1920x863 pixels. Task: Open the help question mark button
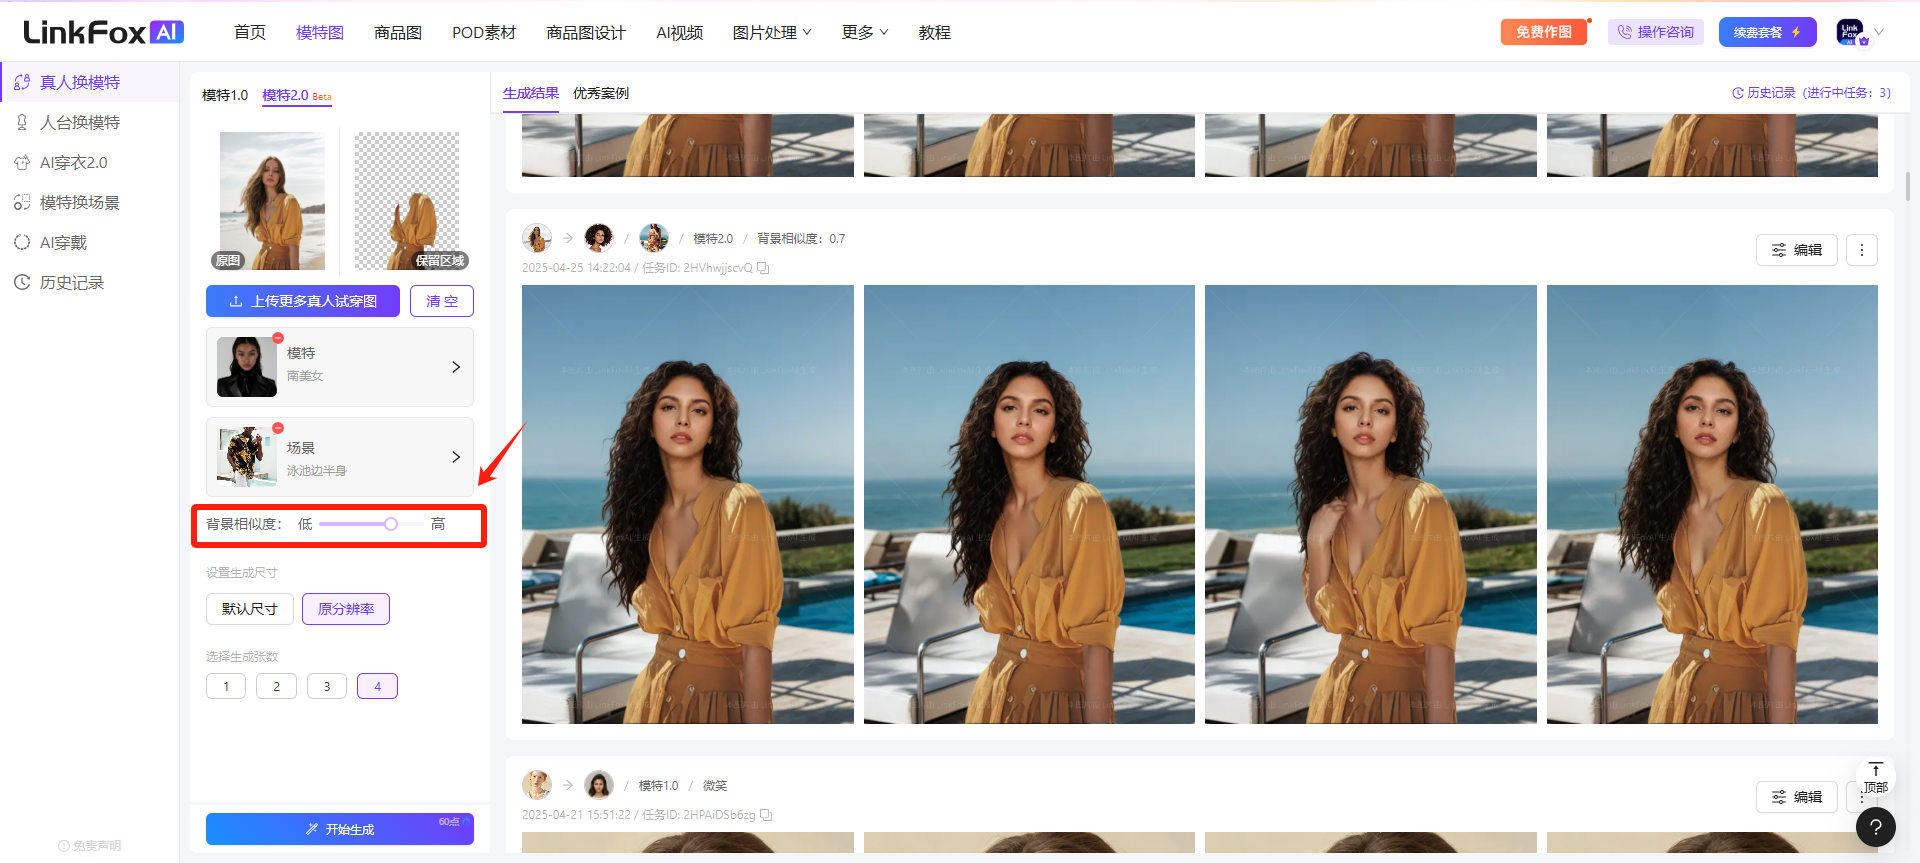(x=1876, y=827)
